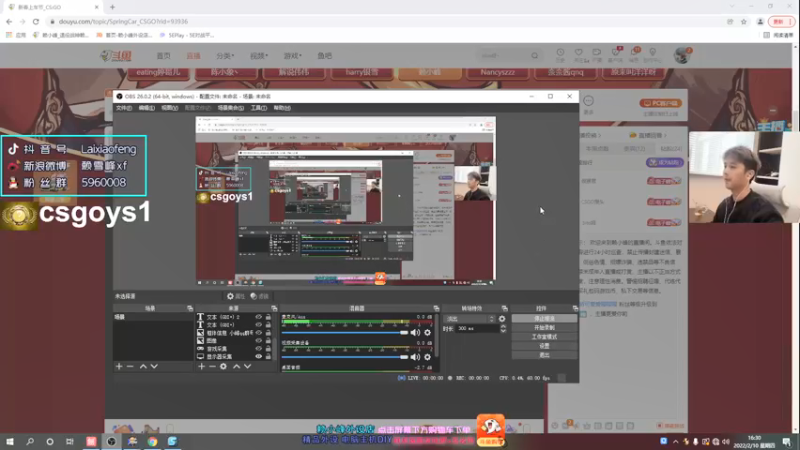
Task: Open taskbar search
Action: (30, 441)
